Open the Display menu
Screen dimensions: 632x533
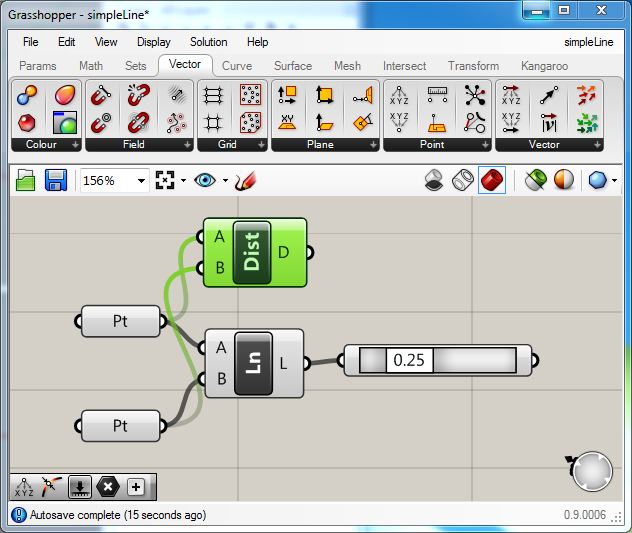click(154, 42)
